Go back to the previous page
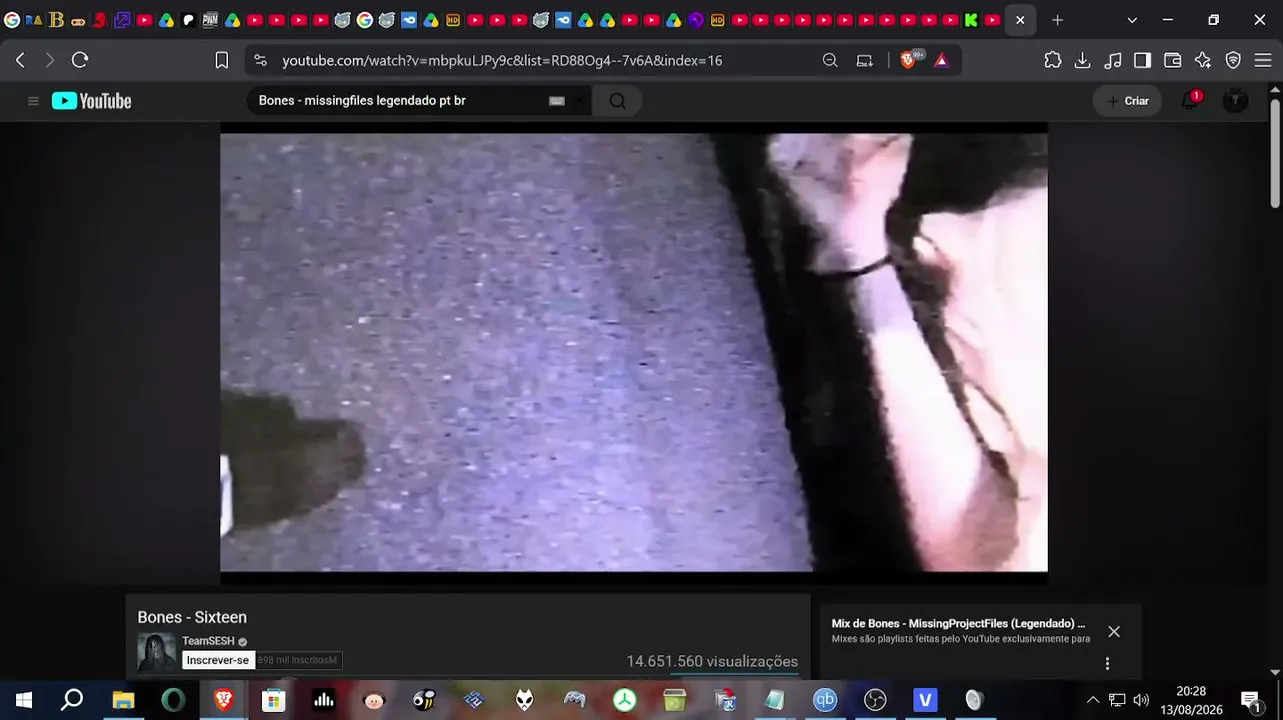 point(20,60)
